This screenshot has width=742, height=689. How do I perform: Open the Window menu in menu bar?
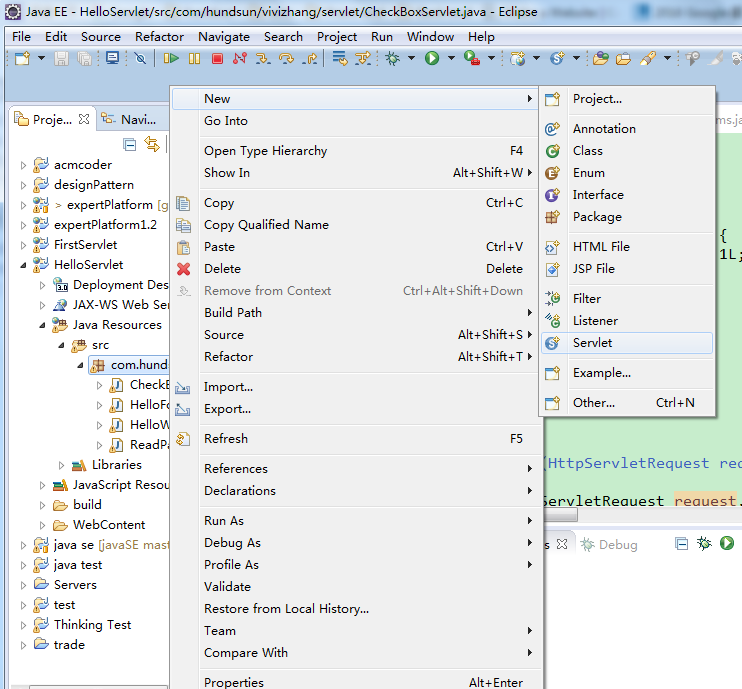pos(430,37)
